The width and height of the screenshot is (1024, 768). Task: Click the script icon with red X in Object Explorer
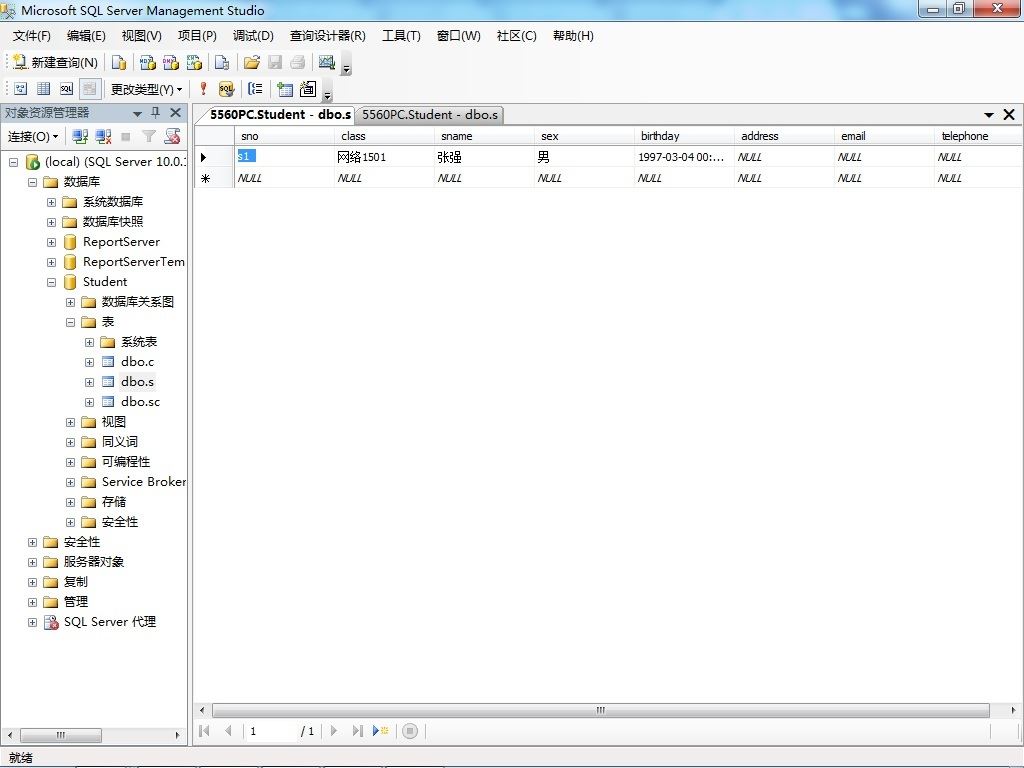[x=172, y=136]
